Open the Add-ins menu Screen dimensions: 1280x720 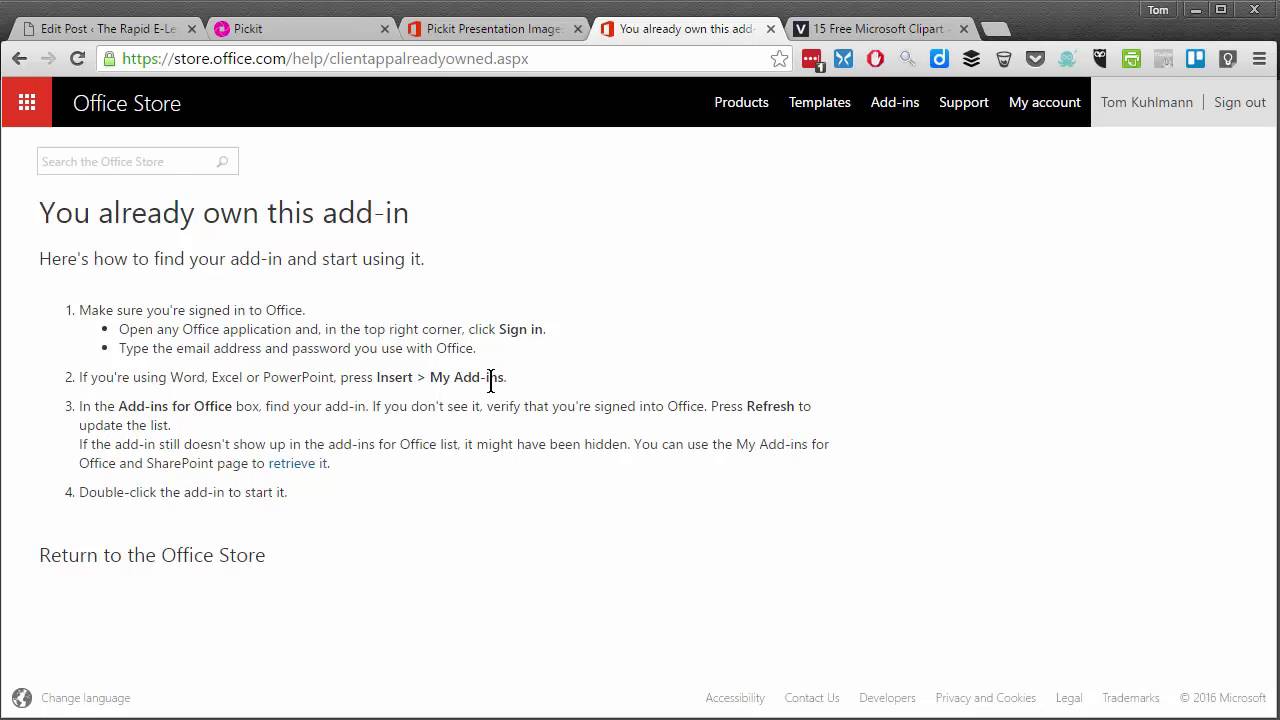coord(895,102)
